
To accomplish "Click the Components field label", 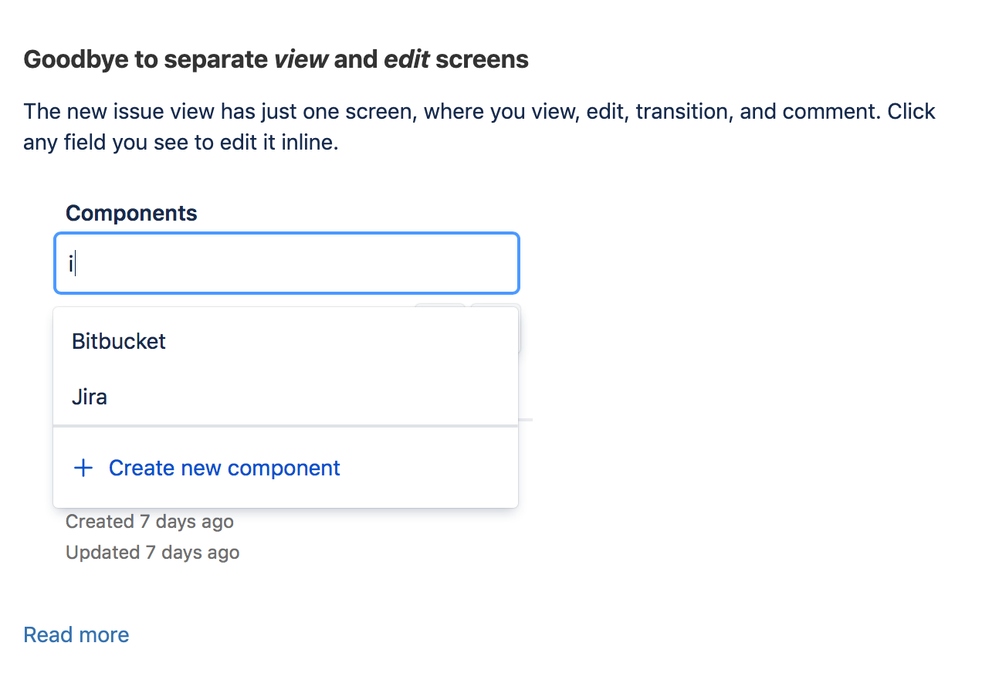I will click(x=131, y=213).
